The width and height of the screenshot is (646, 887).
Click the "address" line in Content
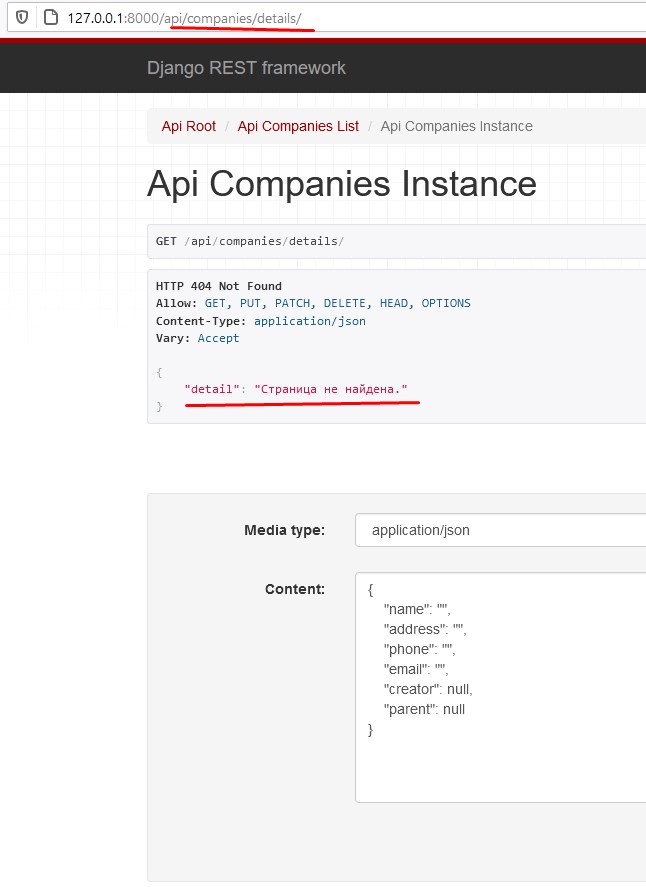coord(425,629)
